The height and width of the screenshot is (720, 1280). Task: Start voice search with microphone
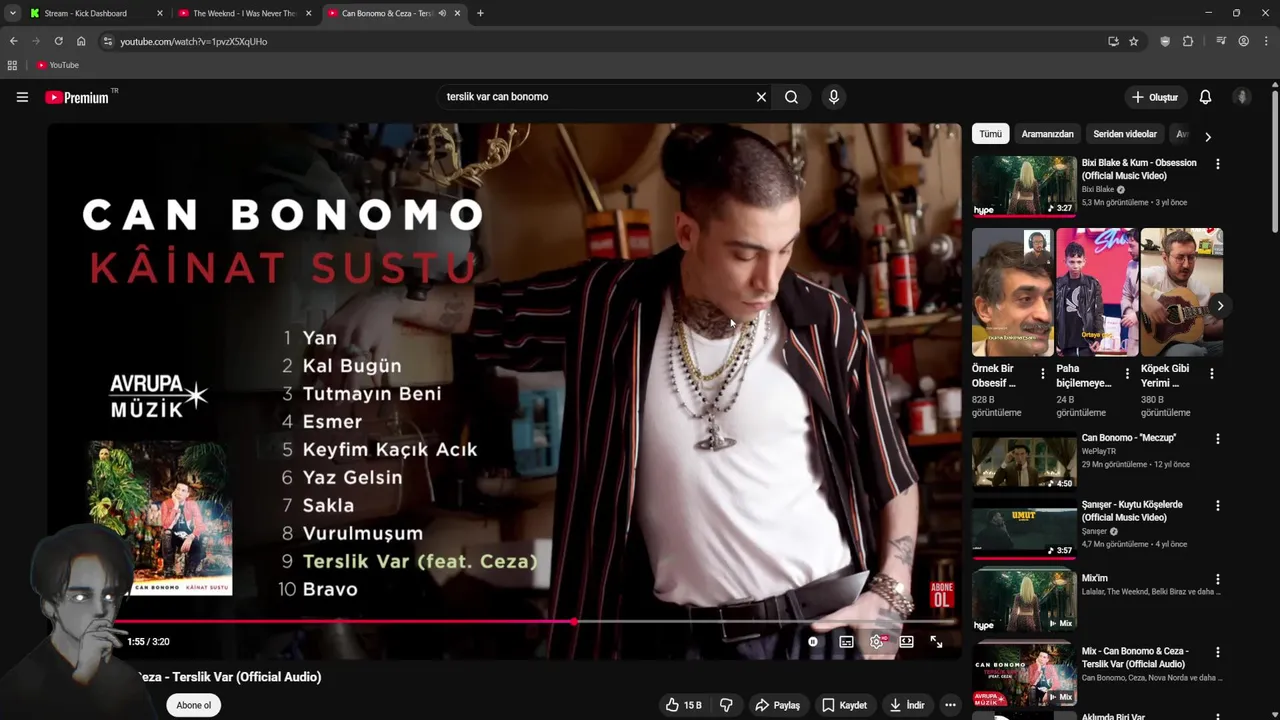click(x=834, y=97)
